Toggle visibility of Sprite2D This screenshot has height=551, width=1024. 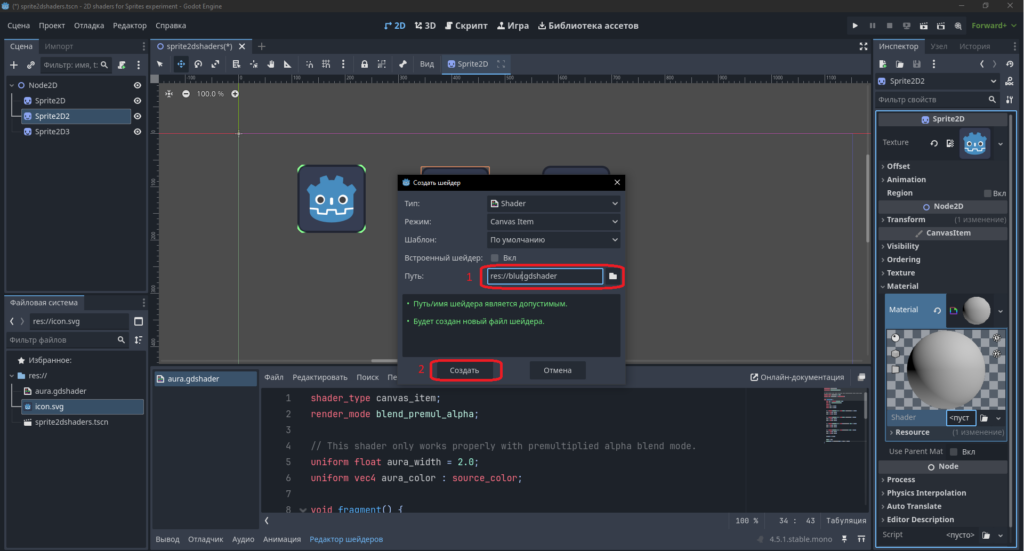pyautogui.click(x=137, y=101)
